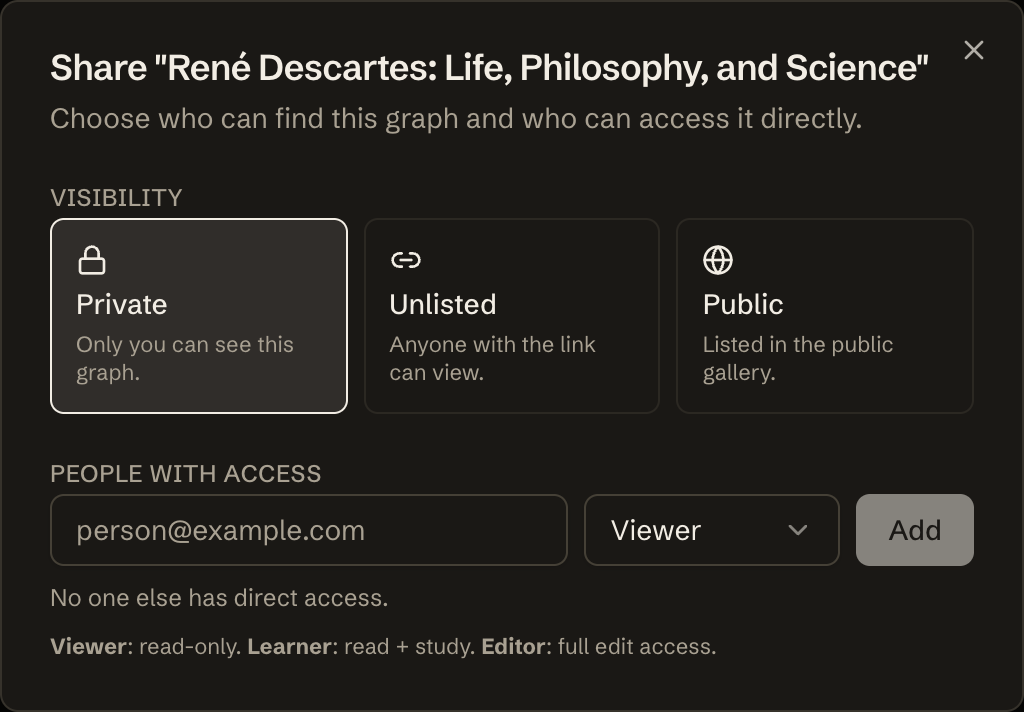
Task: Click the dialog title 'Share René Descartes'
Action: pos(489,68)
